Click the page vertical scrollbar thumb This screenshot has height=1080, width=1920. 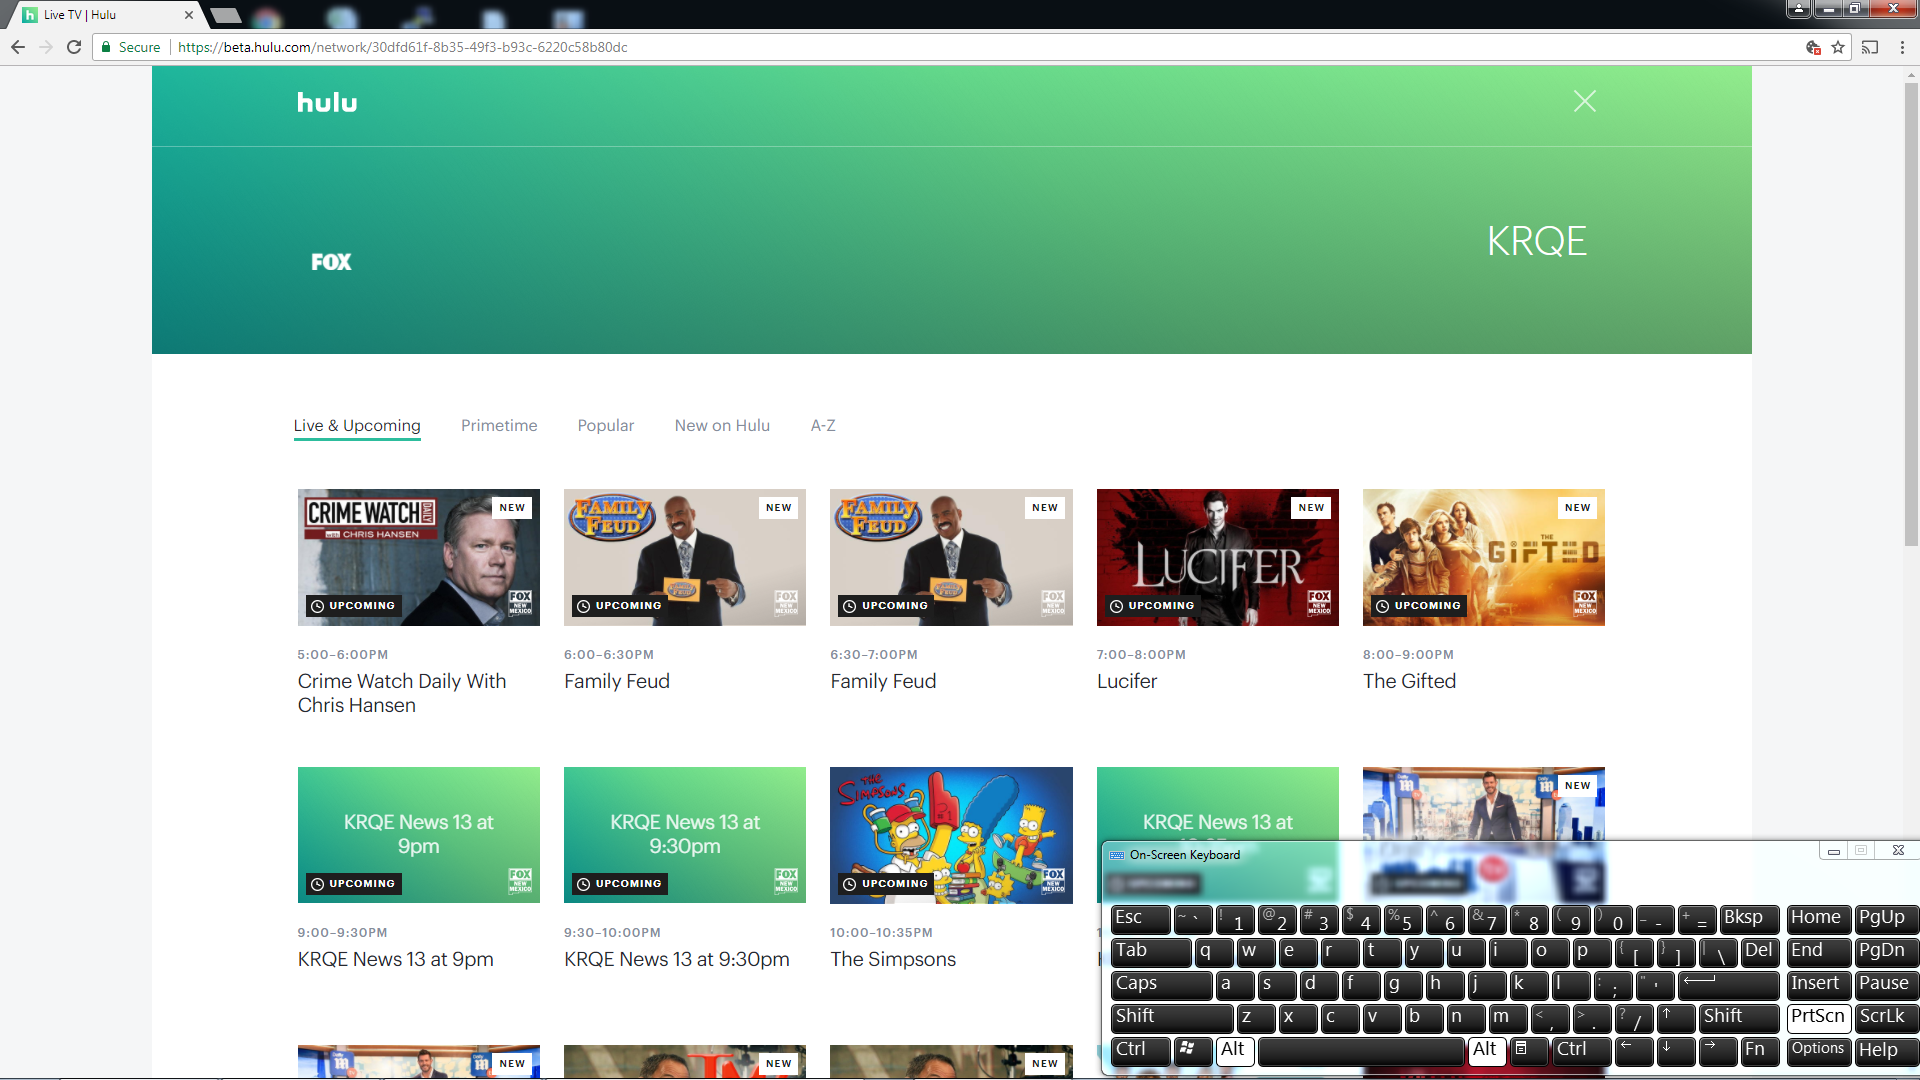[x=1911, y=314]
